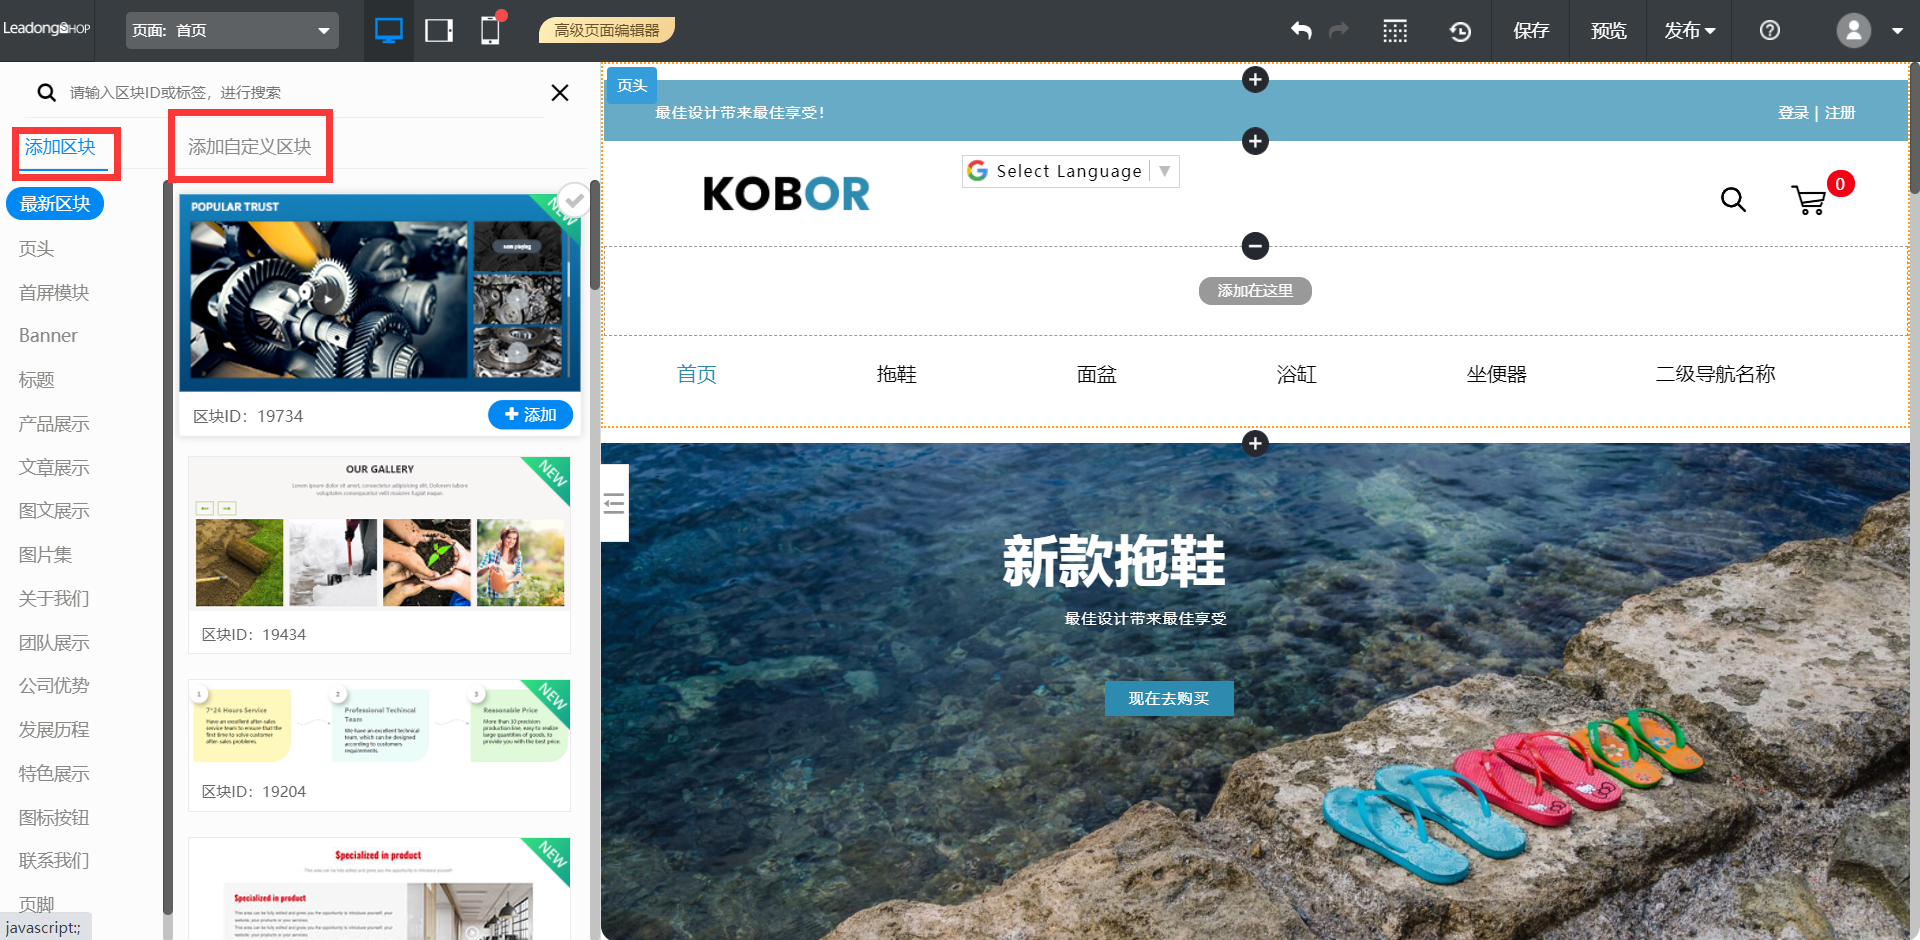Viewport: 1920px width, 940px height.
Task: Click the 添加 button for block 19734
Action: 530,415
